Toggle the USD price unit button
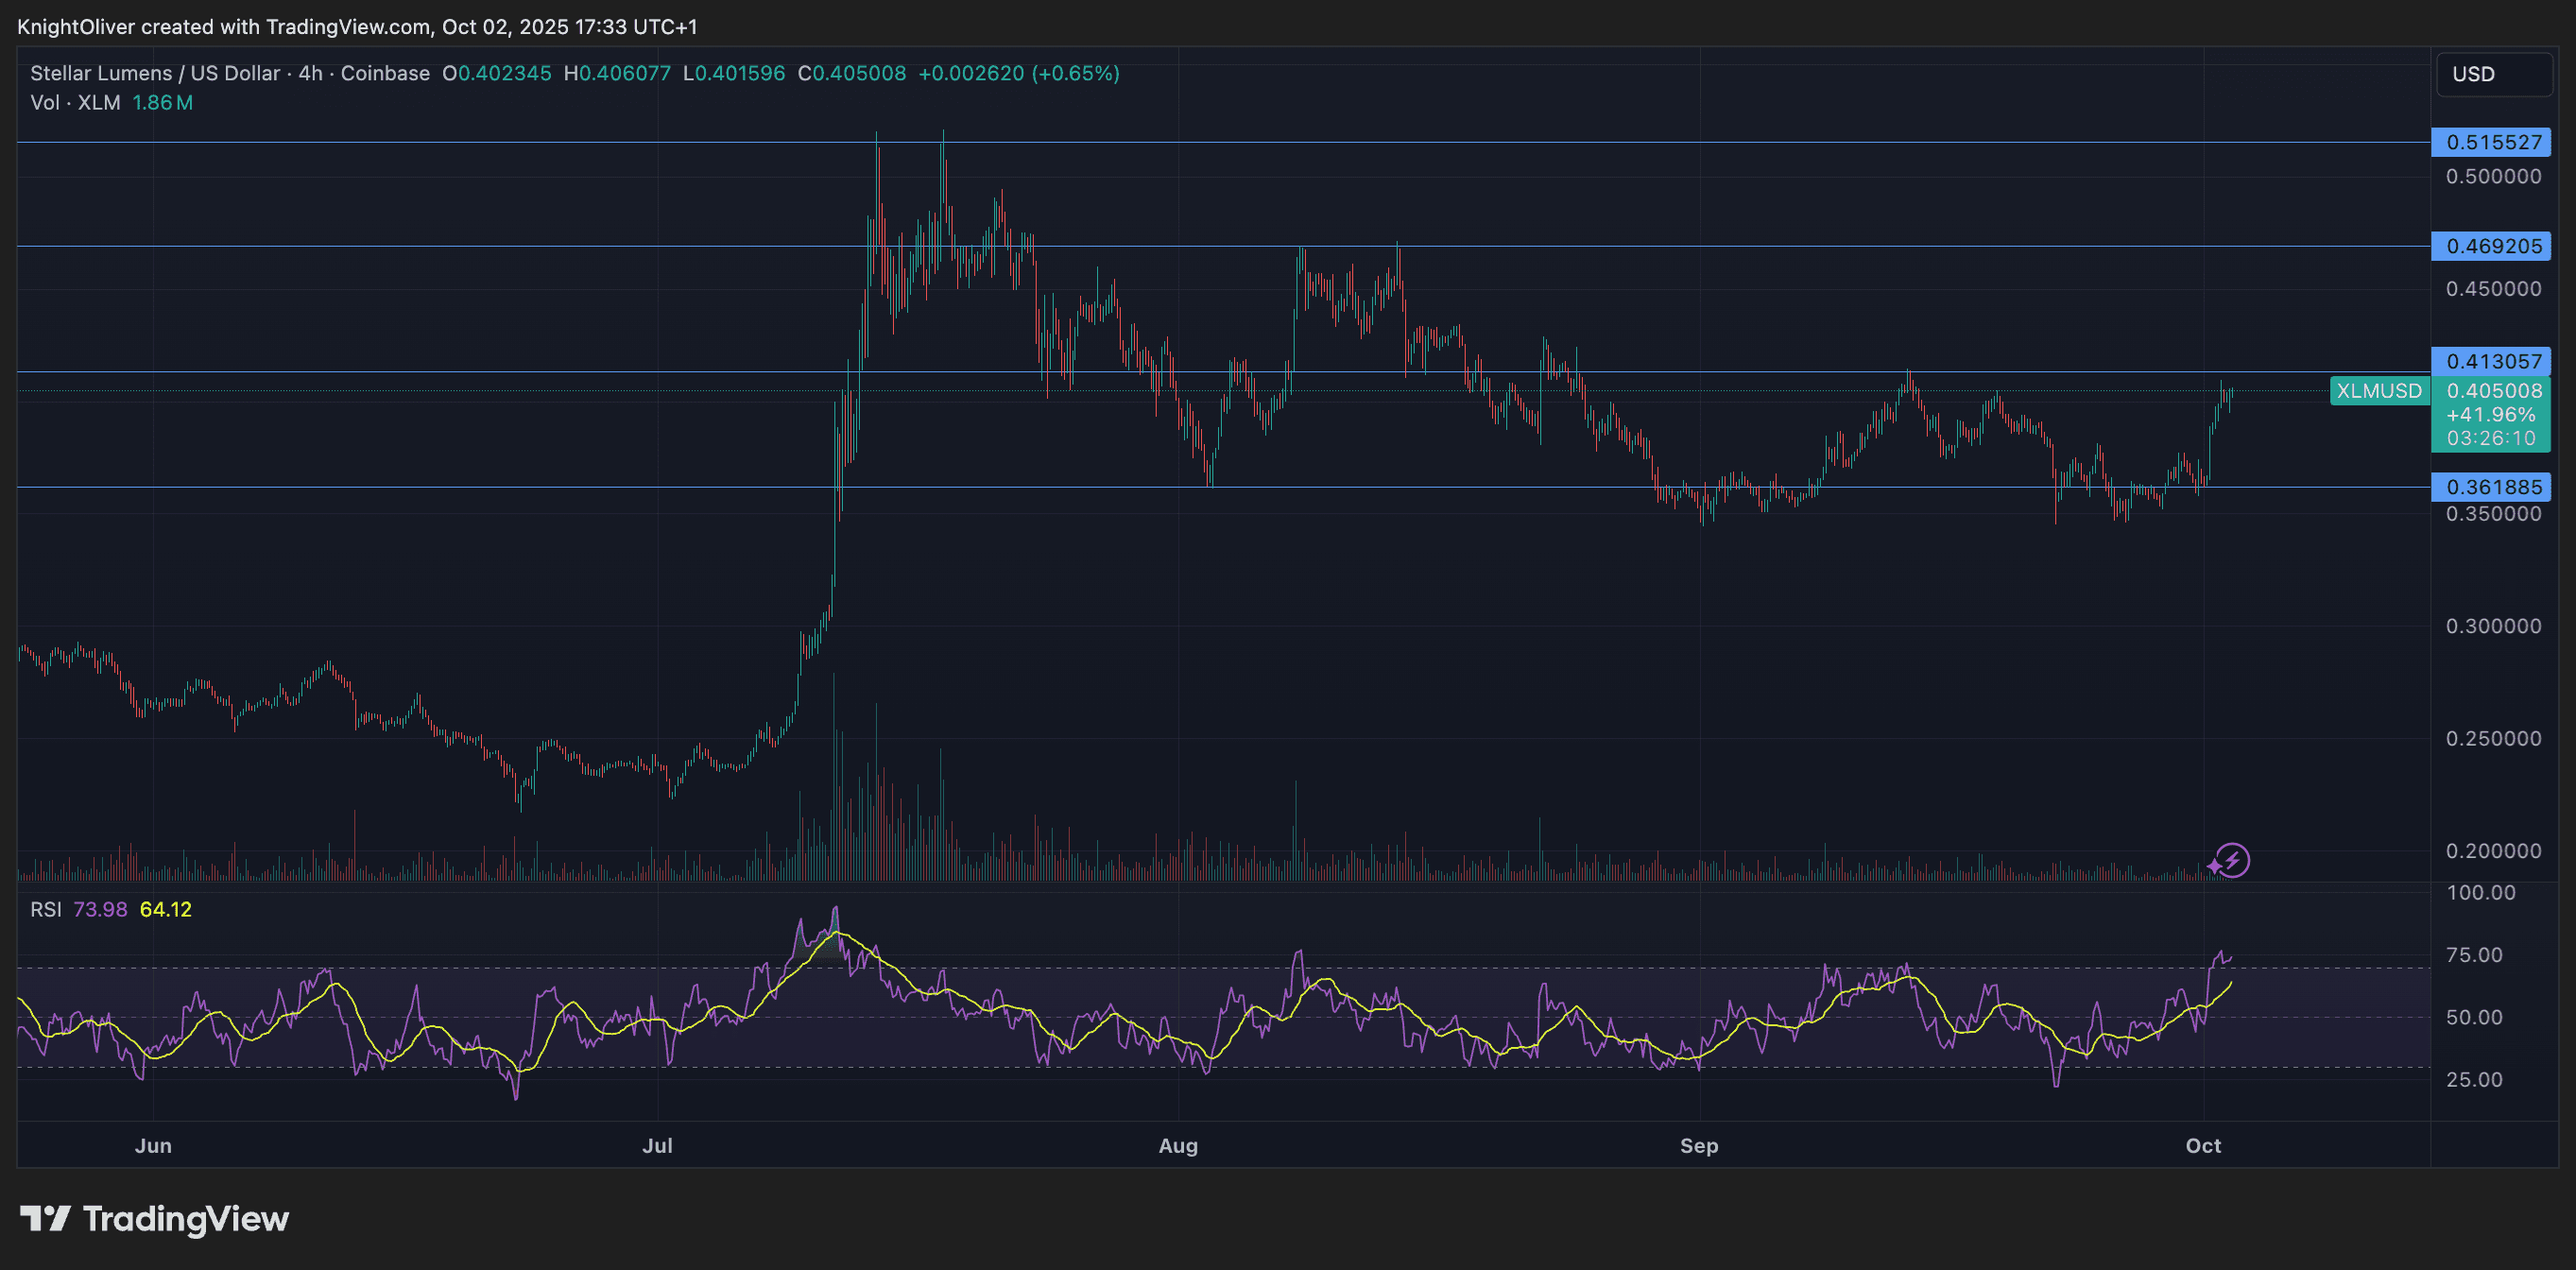This screenshot has width=2576, height=1270. coord(2492,73)
